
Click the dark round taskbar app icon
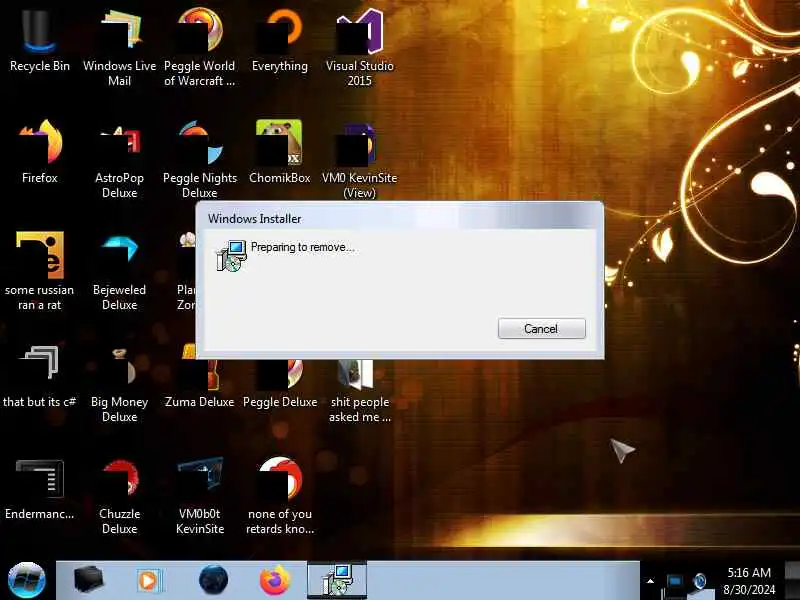coord(213,580)
